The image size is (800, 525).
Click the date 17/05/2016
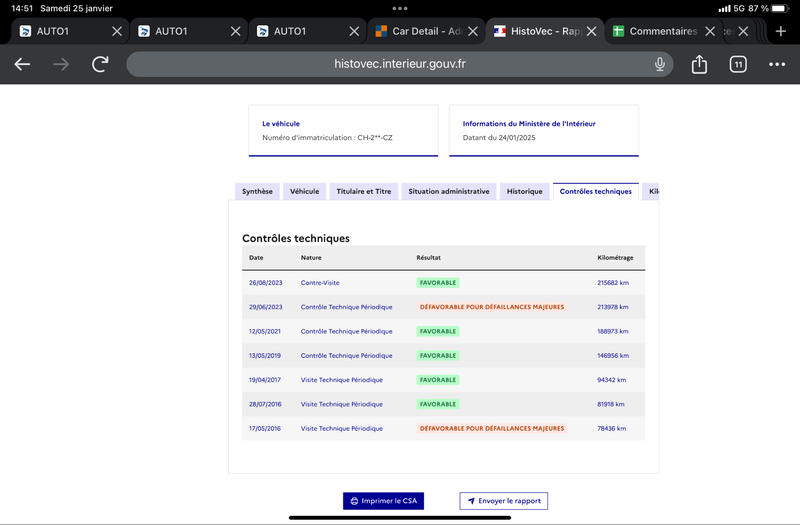point(265,429)
